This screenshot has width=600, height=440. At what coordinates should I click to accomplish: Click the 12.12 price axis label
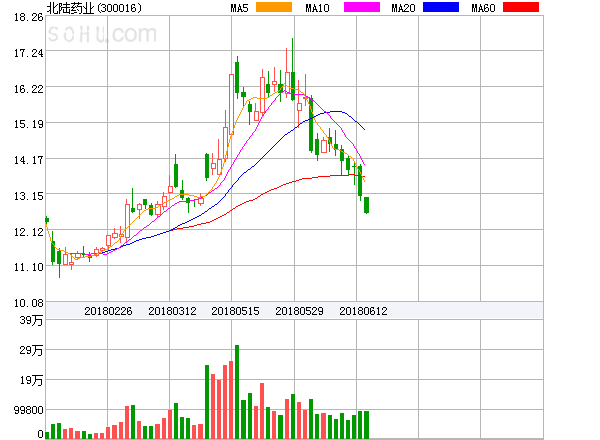click(28, 232)
